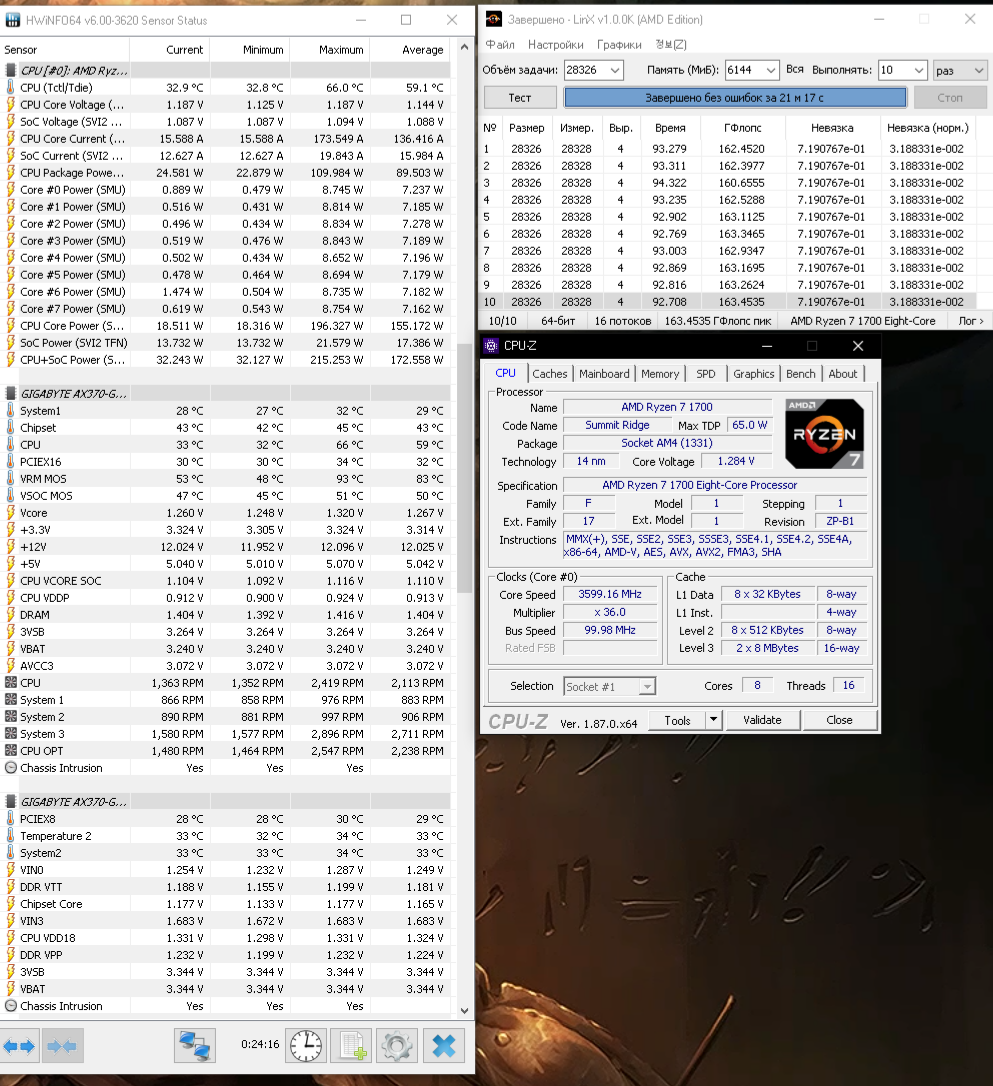Image resolution: width=993 pixels, height=1086 pixels.
Task: Open HWiNFO sensor settings gear icon
Action: point(397,1046)
